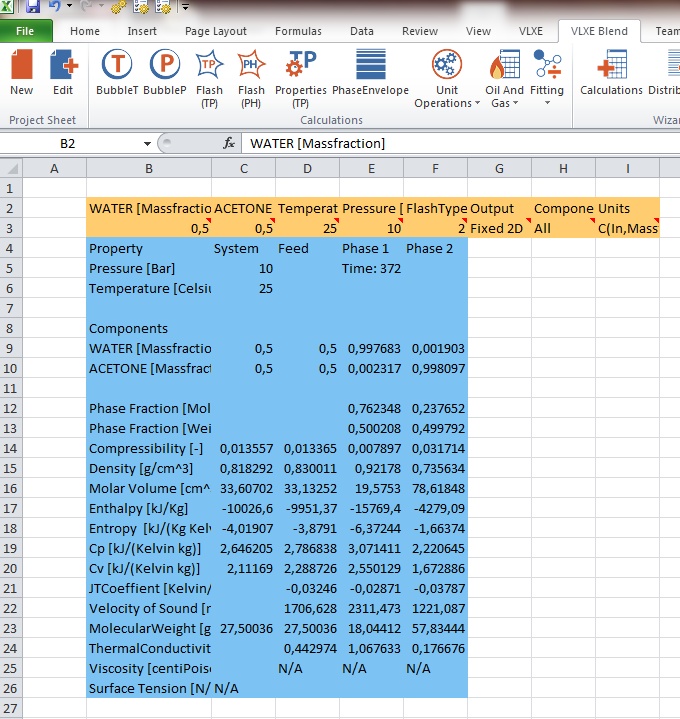The height and width of the screenshot is (719, 680).
Task: Open Oil And Gas tools
Action: (x=504, y=64)
